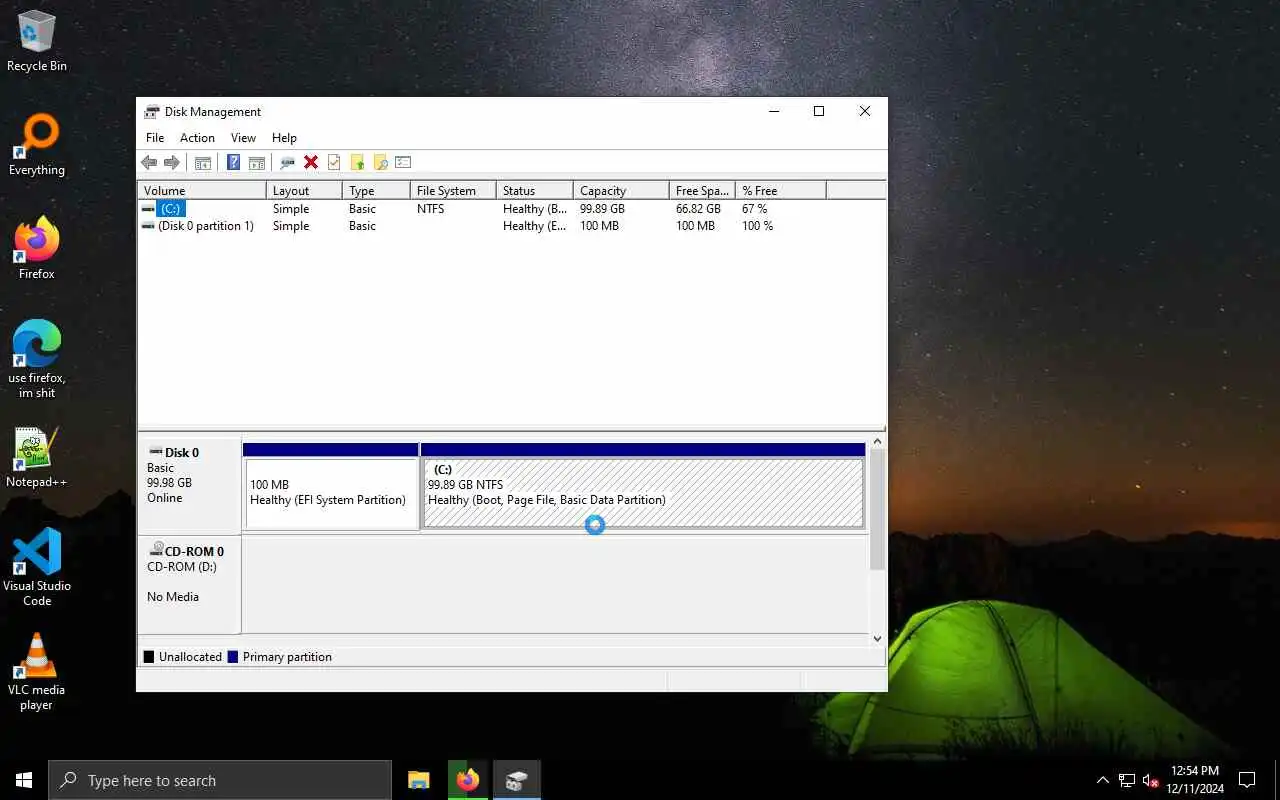Screen dimensions: 1280x800
Task: Select the (Disk 0 partition 1) volume row
Action: 511,226
